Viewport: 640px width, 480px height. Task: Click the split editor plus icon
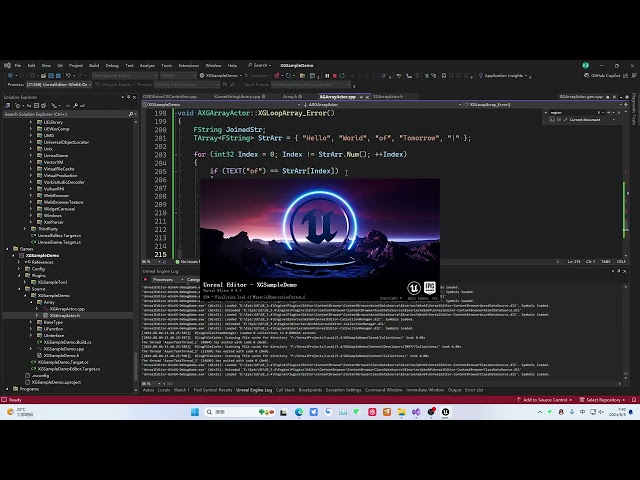point(626,105)
